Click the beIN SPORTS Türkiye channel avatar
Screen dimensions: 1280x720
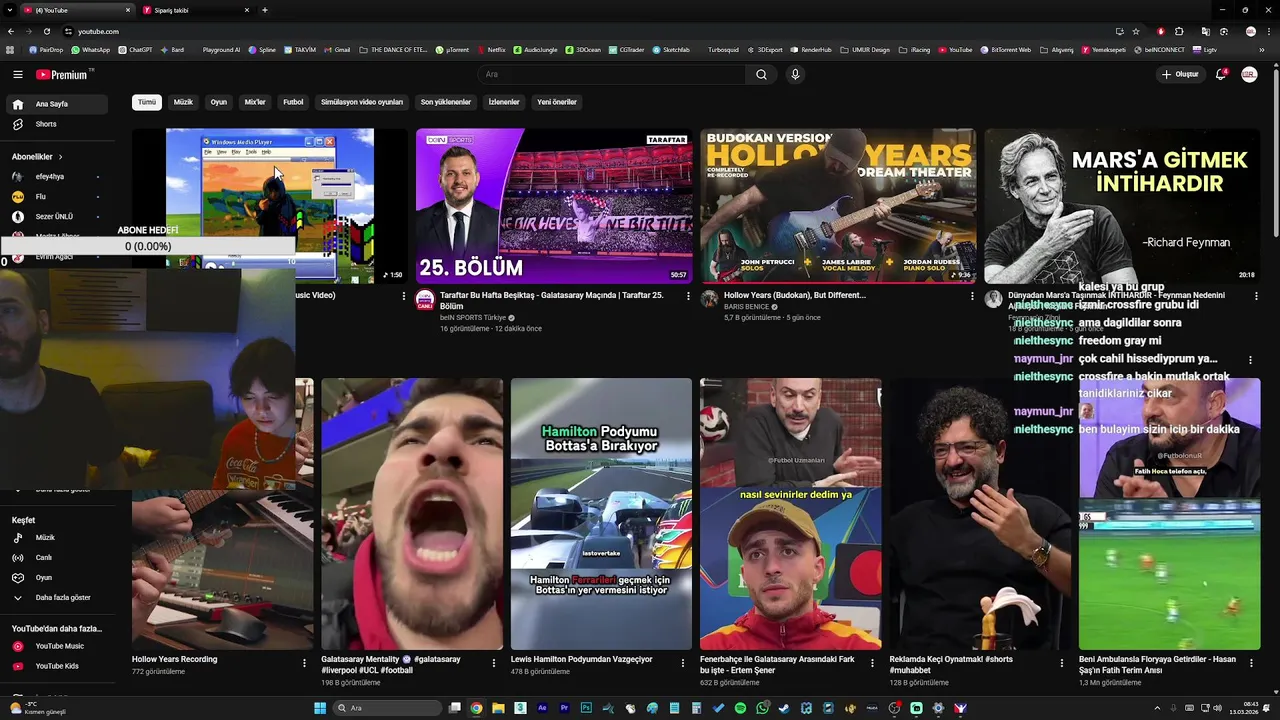pyautogui.click(x=425, y=299)
